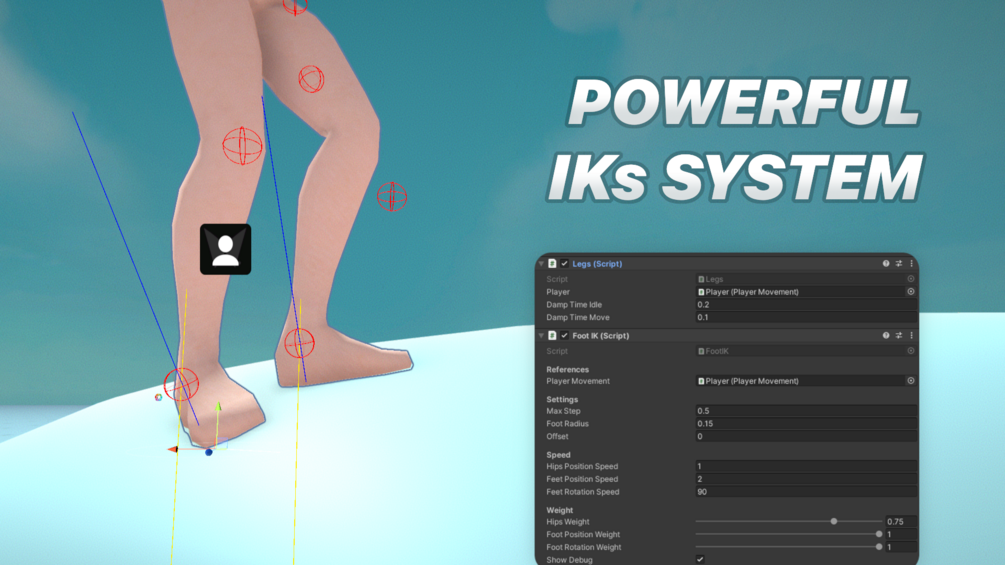Click the green Y-axis move gizmo arrow
The width and height of the screenshot is (1005, 565).
tap(219, 407)
